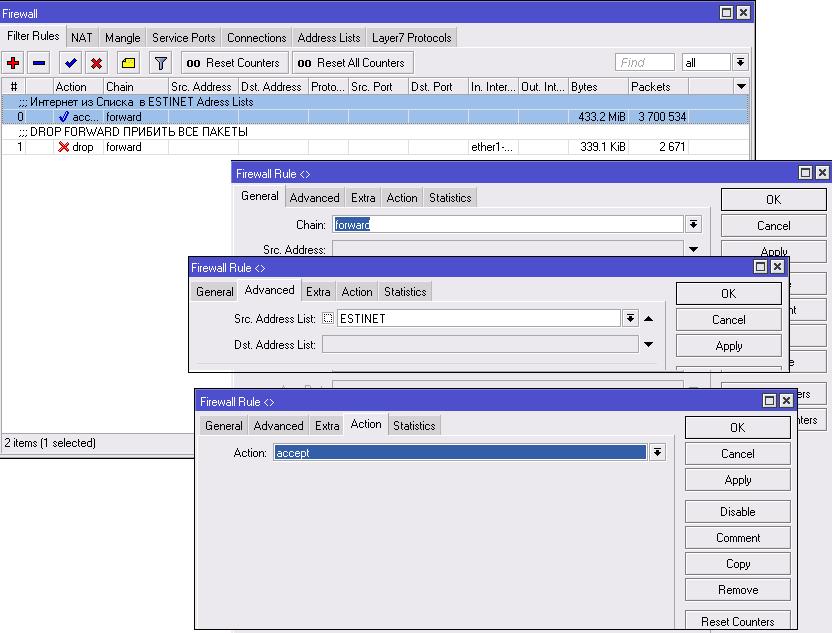Image resolution: width=840 pixels, height=633 pixels.
Task: Click OK in the top General dialog
Action: coord(774,199)
